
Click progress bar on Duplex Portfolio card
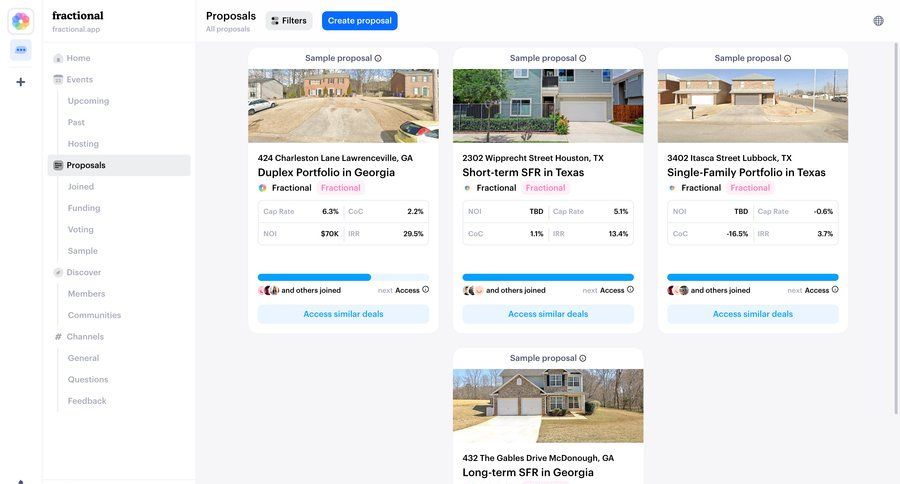pos(343,277)
